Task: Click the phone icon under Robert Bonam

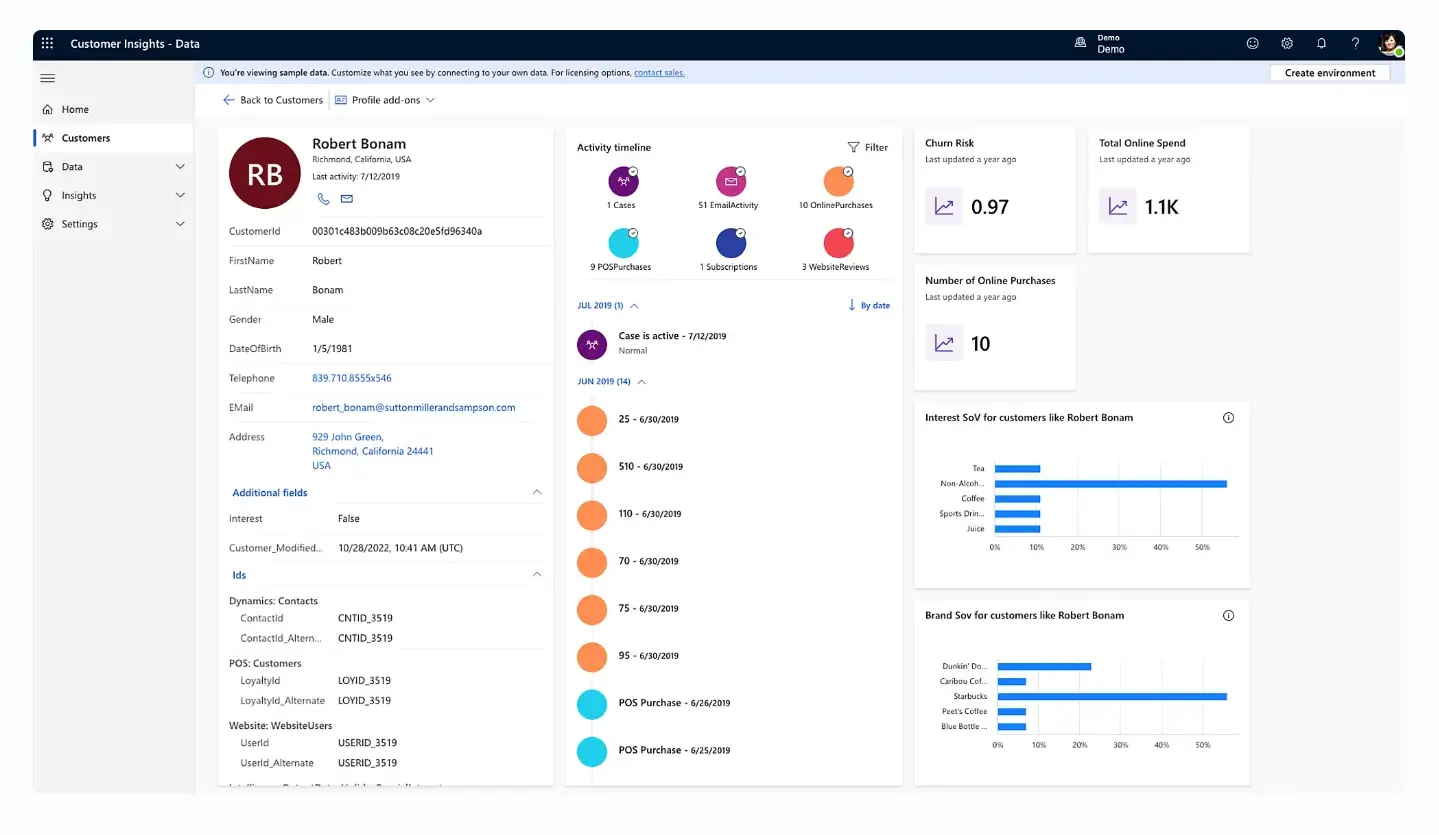Action: coord(323,199)
